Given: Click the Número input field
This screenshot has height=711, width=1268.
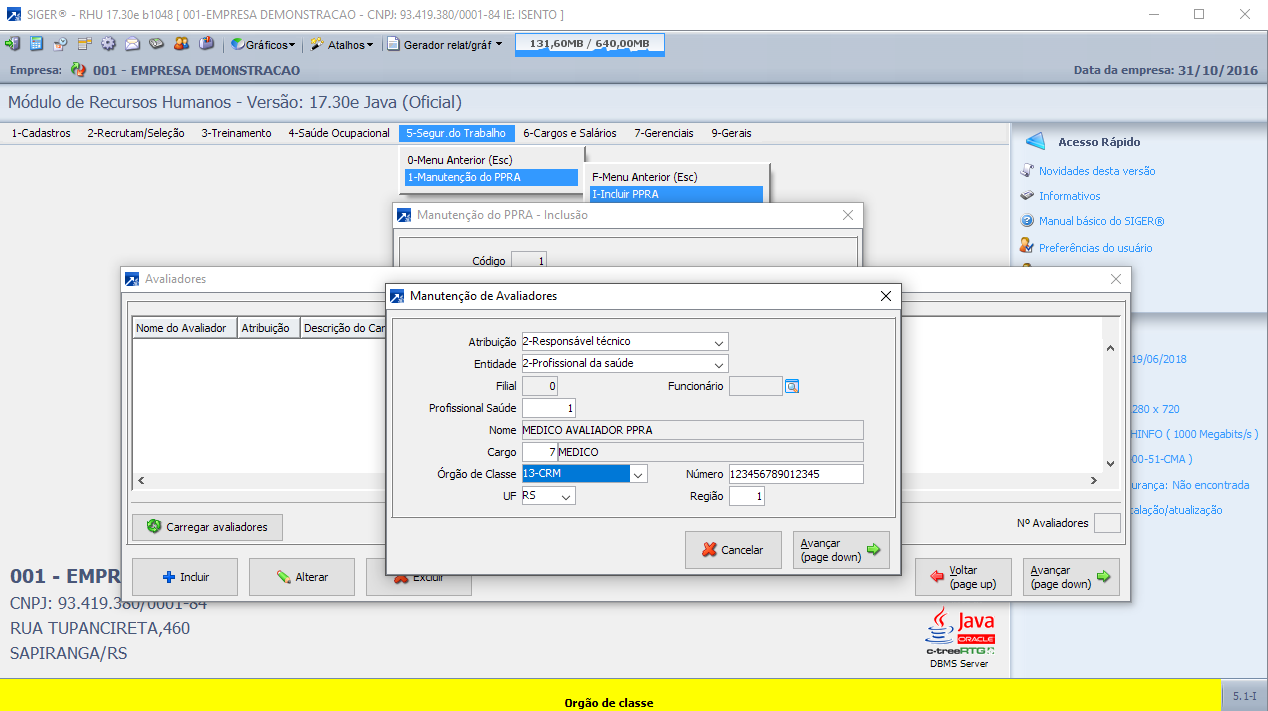Looking at the screenshot, I should point(796,474).
